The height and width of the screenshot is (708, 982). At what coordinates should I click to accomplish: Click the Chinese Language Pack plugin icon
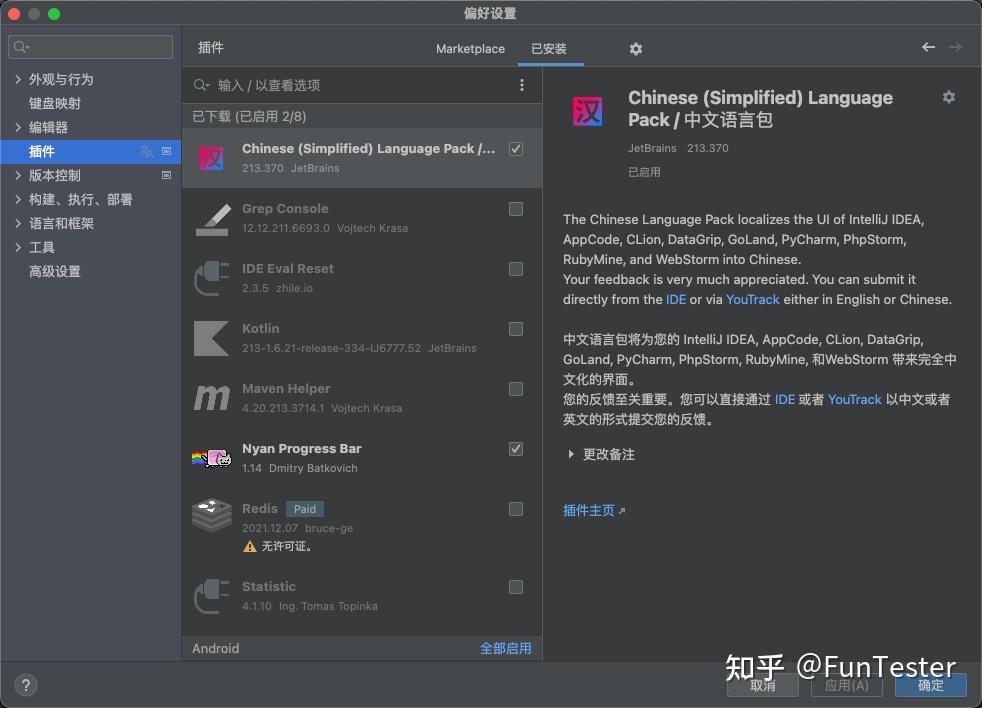tap(211, 158)
